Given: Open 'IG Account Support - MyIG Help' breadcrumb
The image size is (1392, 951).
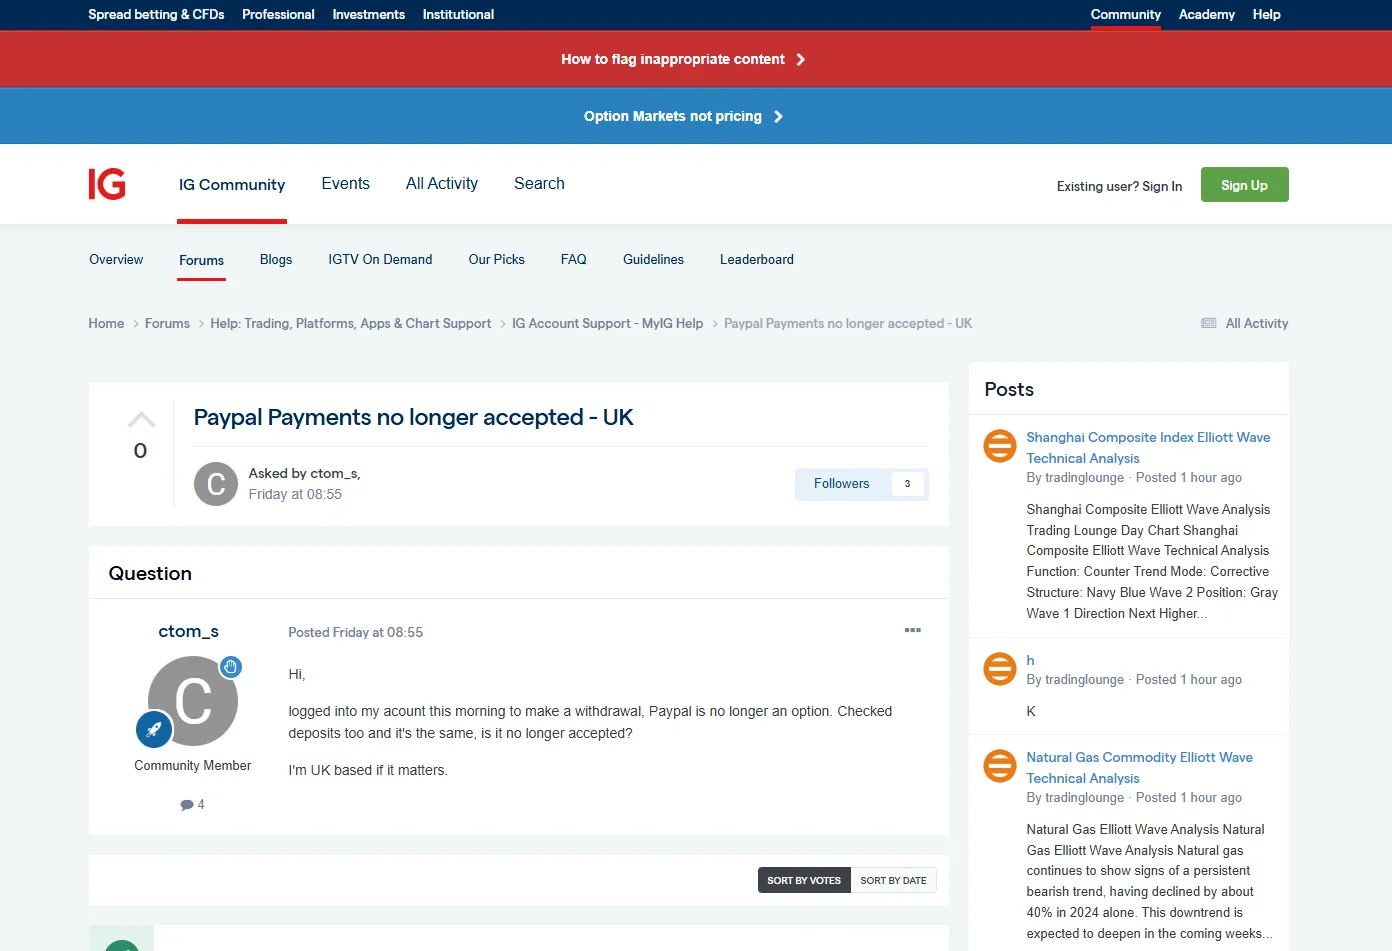Looking at the screenshot, I should point(607,324).
